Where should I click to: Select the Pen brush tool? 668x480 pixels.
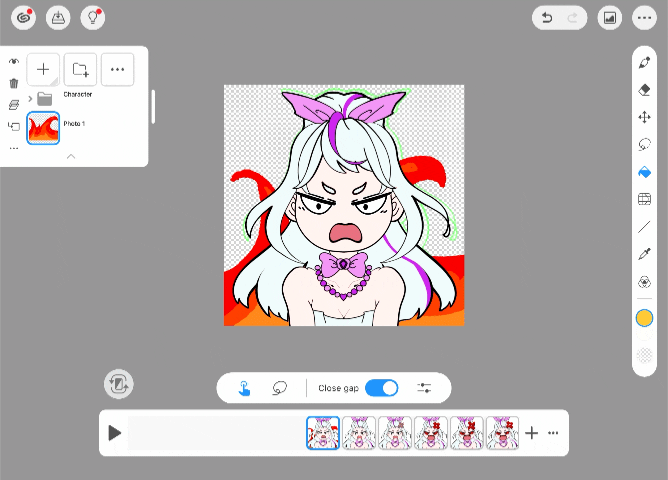tap(645, 63)
